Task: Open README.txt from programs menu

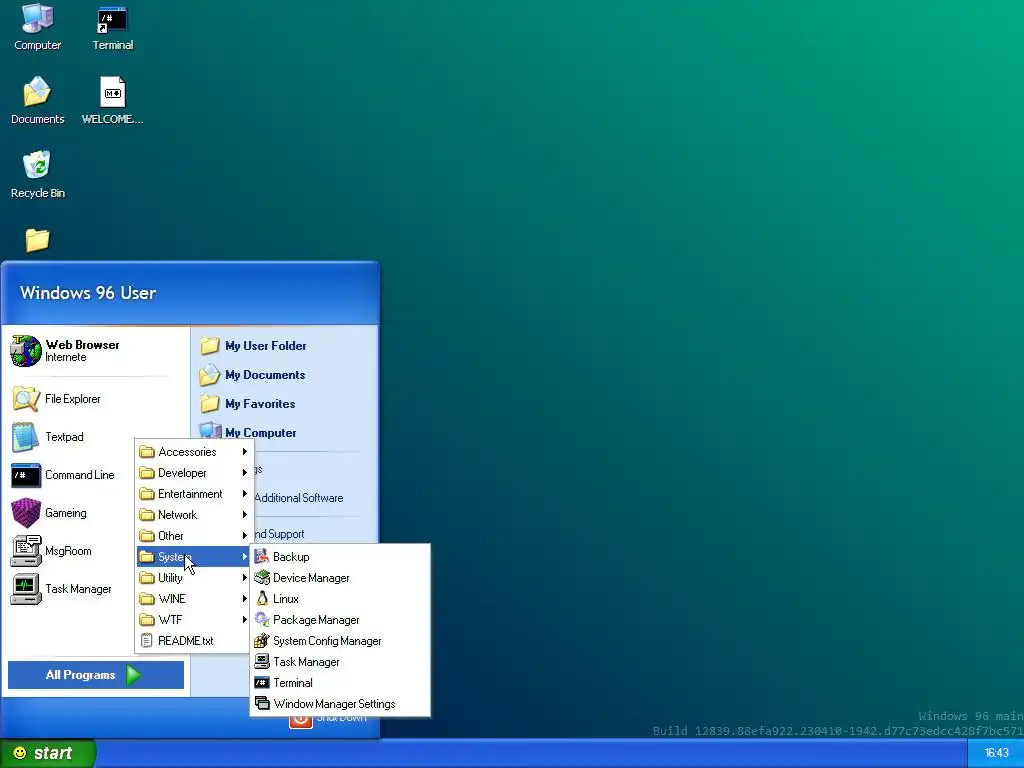Action: [194, 641]
